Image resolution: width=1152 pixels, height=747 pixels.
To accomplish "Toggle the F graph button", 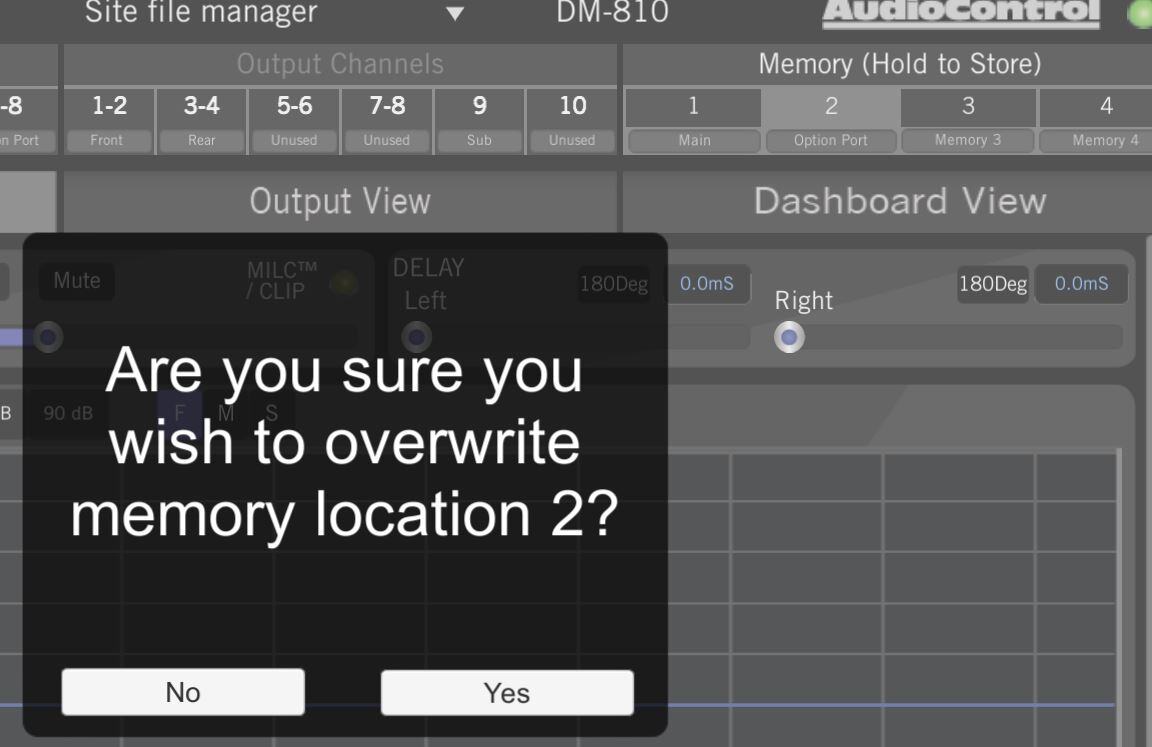I will (x=179, y=413).
